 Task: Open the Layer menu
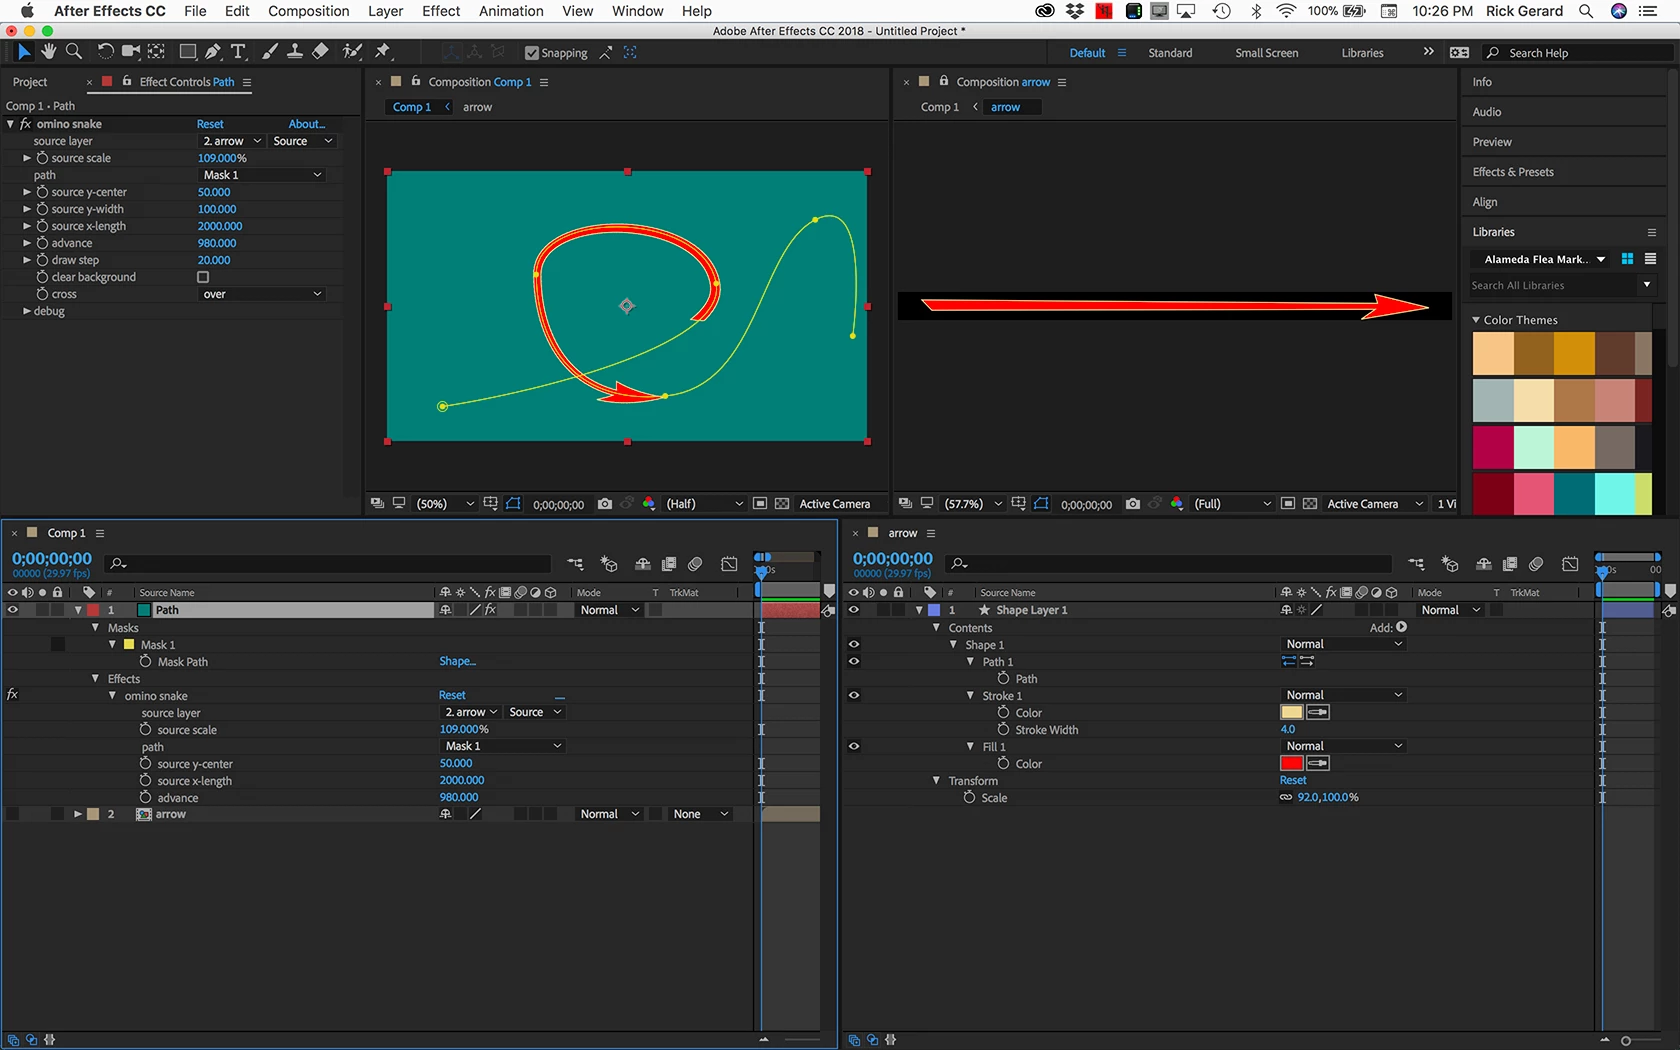[385, 11]
